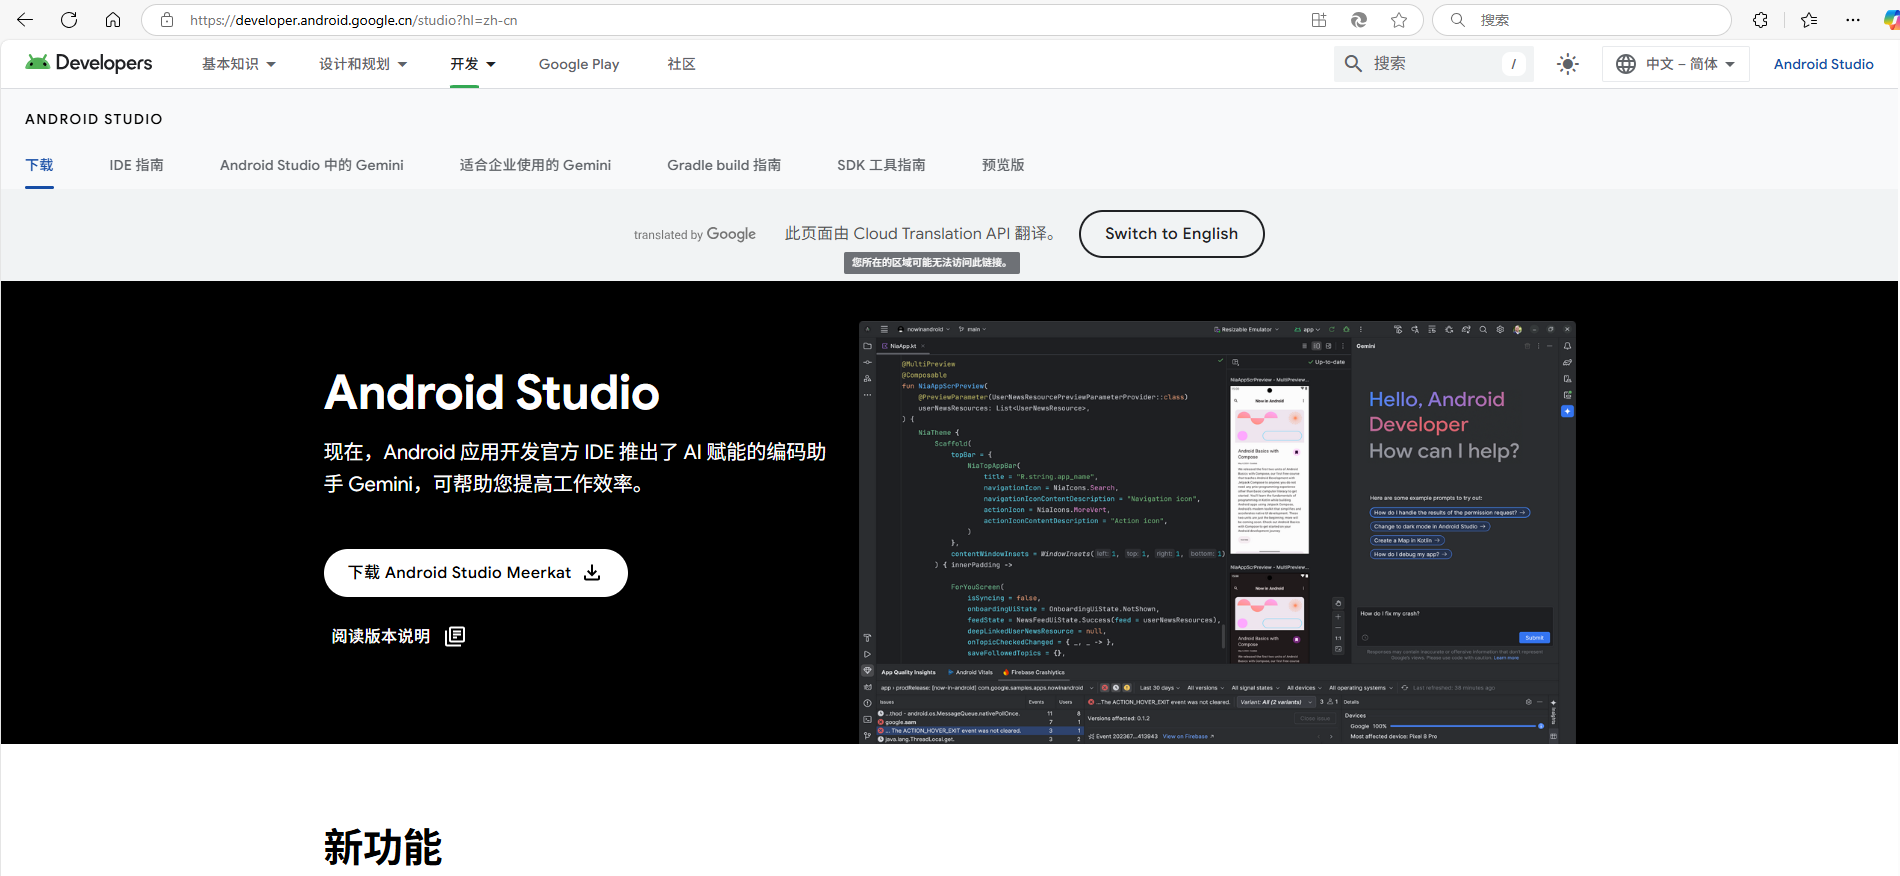Click the site search field 搜索
The width and height of the screenshot is (1900, 876).
pos(1434,64)
